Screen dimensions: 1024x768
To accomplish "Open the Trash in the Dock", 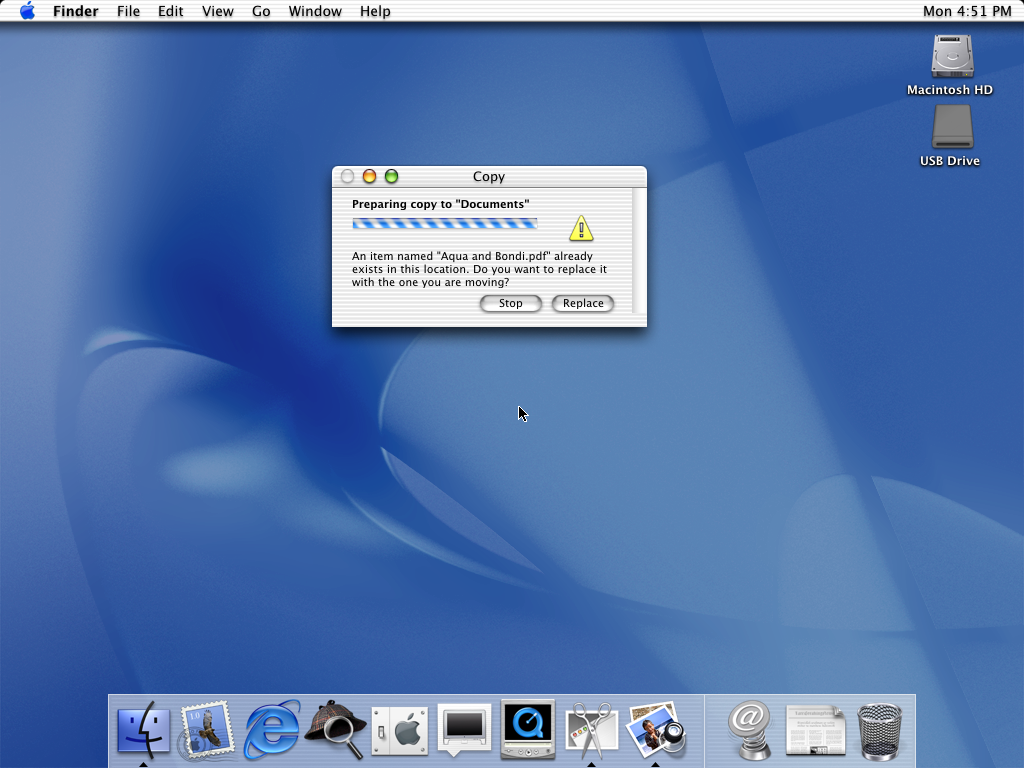I will (x=880, y=731).
